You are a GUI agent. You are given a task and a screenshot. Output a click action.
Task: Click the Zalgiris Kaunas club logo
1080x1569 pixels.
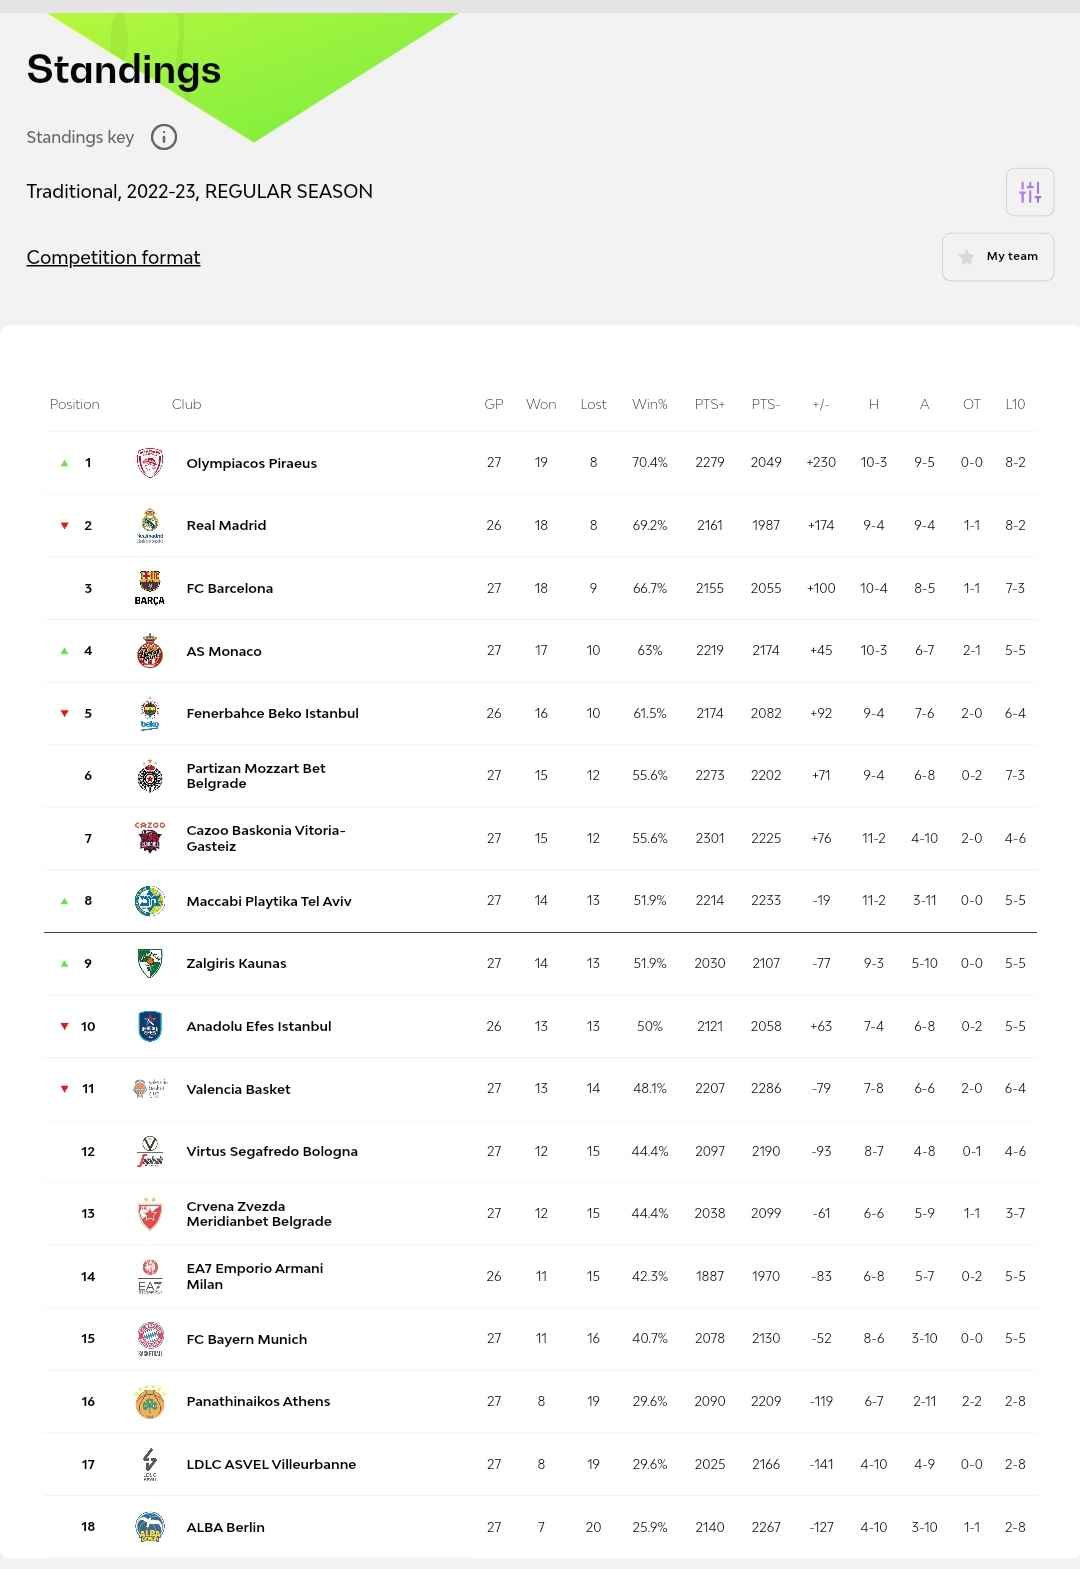(150, 963)
